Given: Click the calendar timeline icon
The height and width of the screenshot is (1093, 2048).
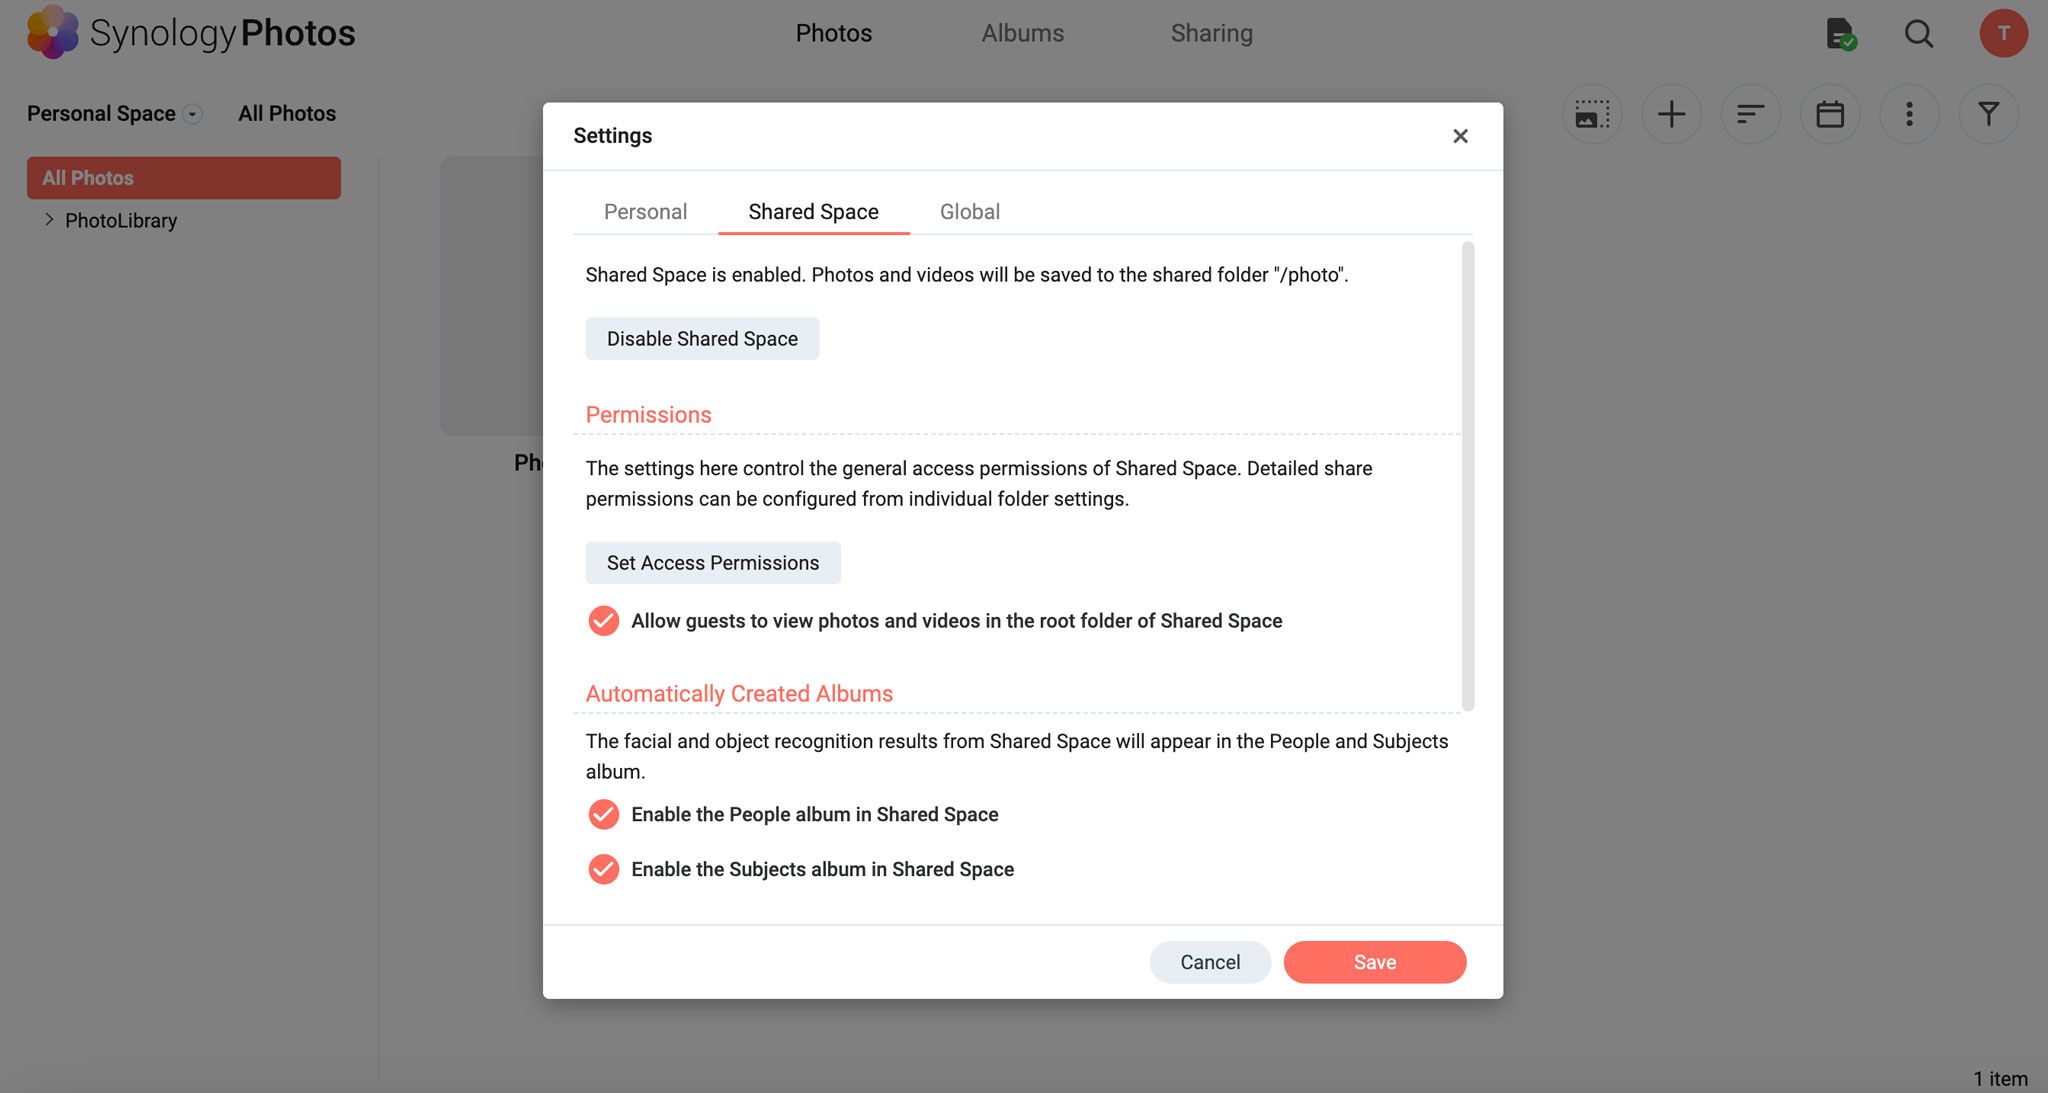Looking at the screenshot, I should [x=1830, y=114].
